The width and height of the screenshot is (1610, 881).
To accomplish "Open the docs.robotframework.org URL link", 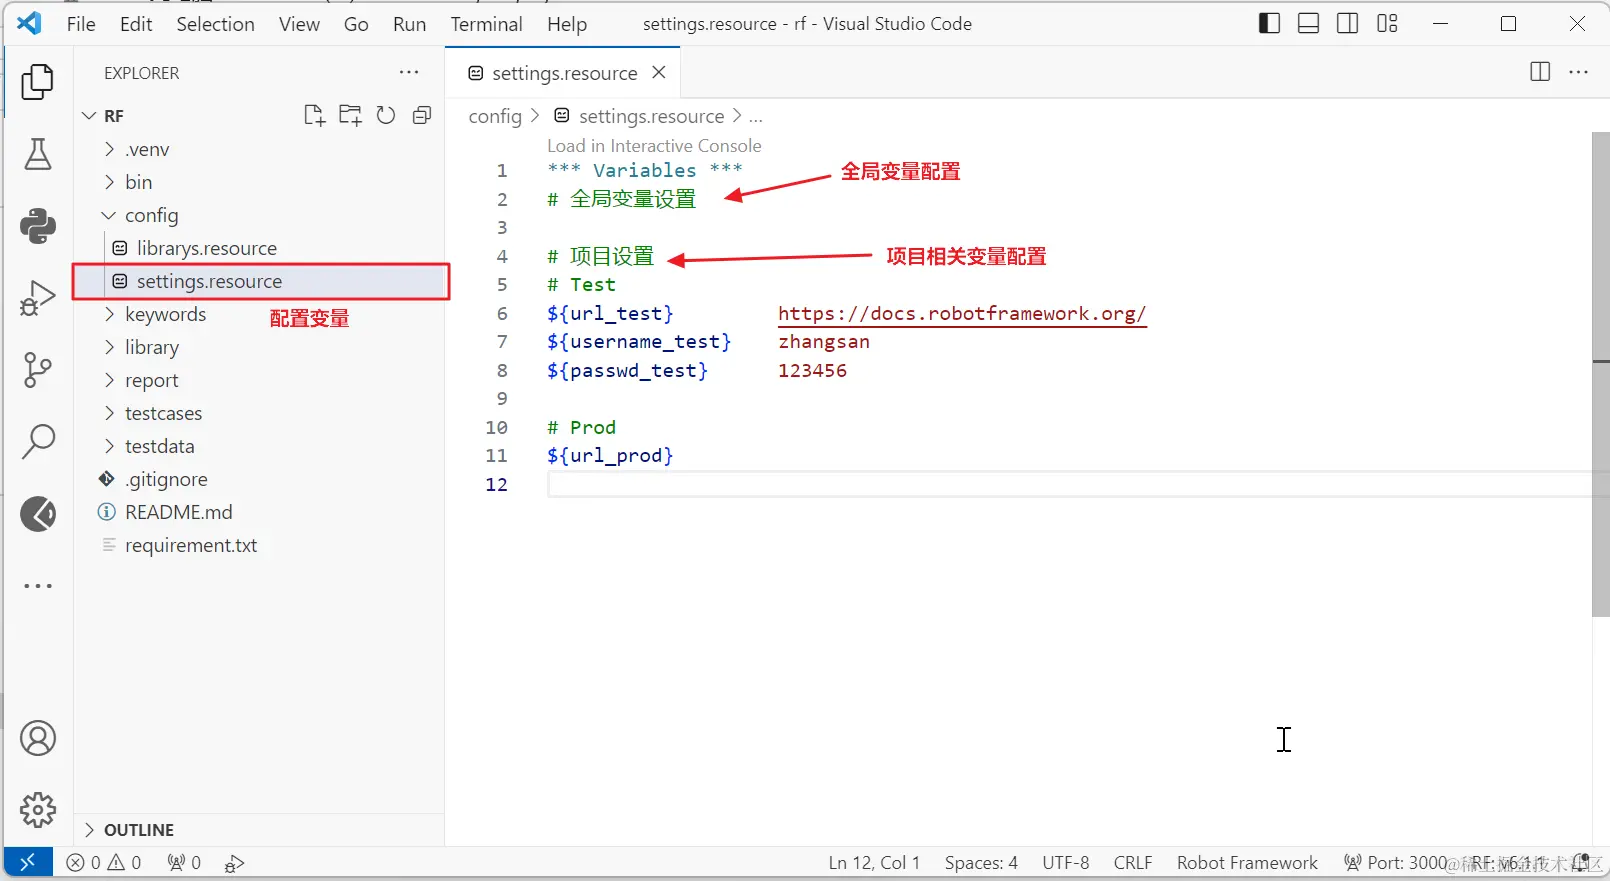I will tap(962, 314).
